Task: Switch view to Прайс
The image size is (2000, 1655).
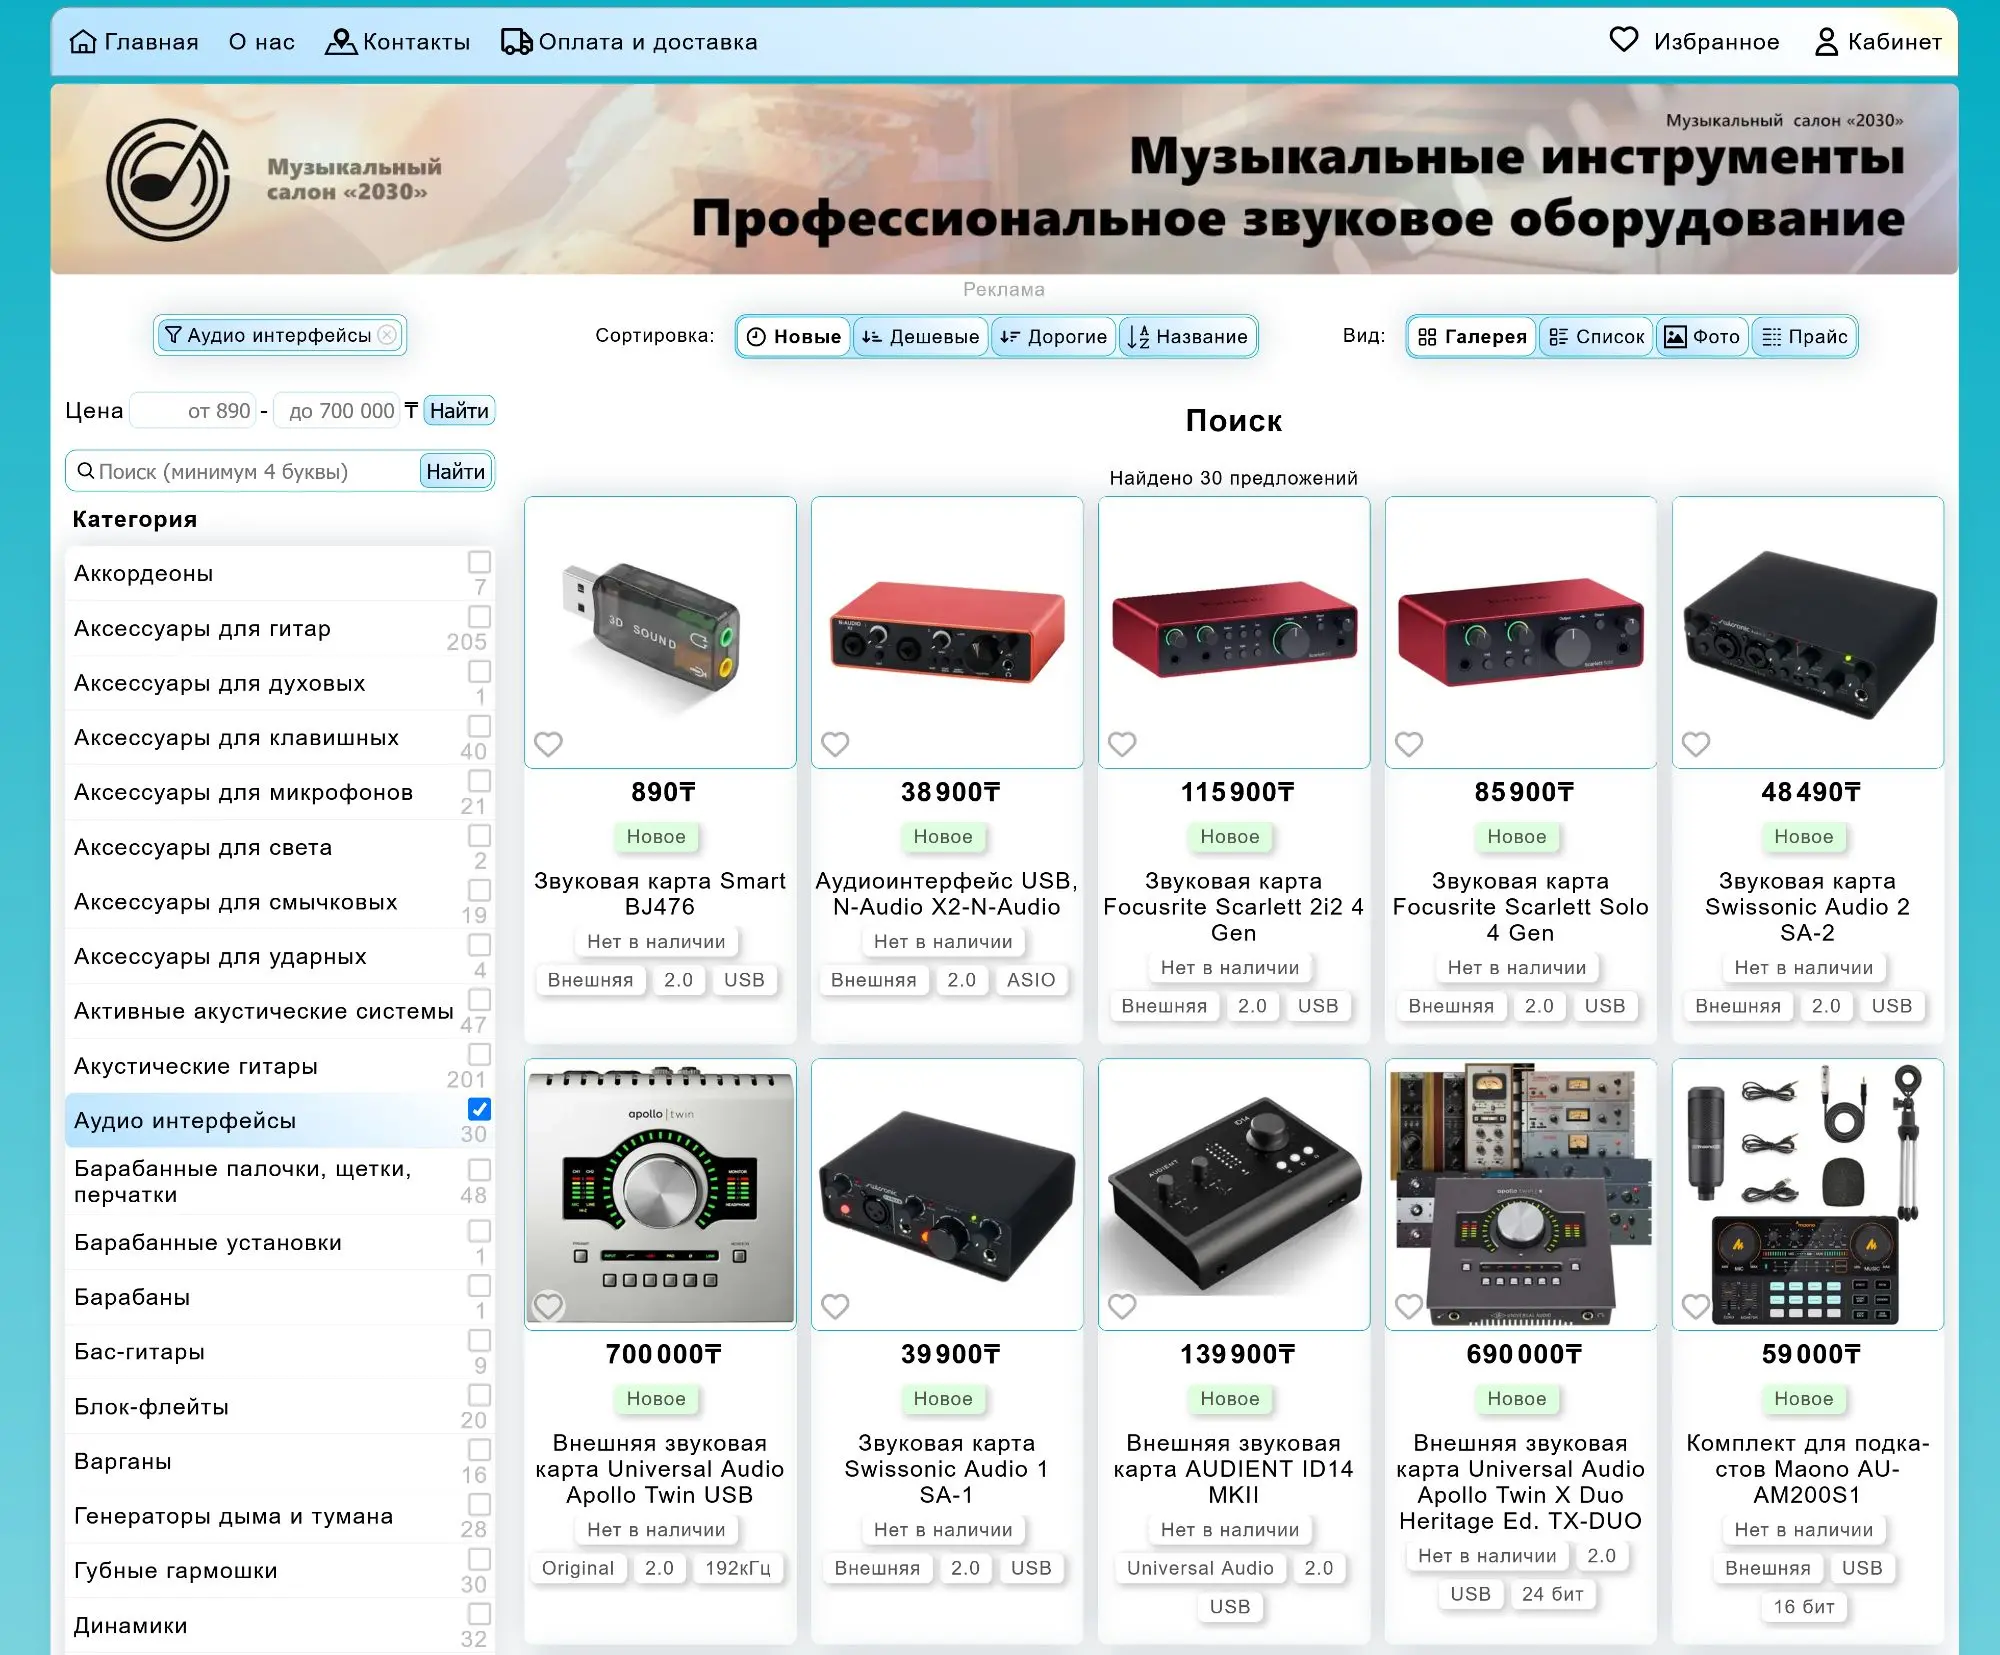Action: click(1804, 337)
